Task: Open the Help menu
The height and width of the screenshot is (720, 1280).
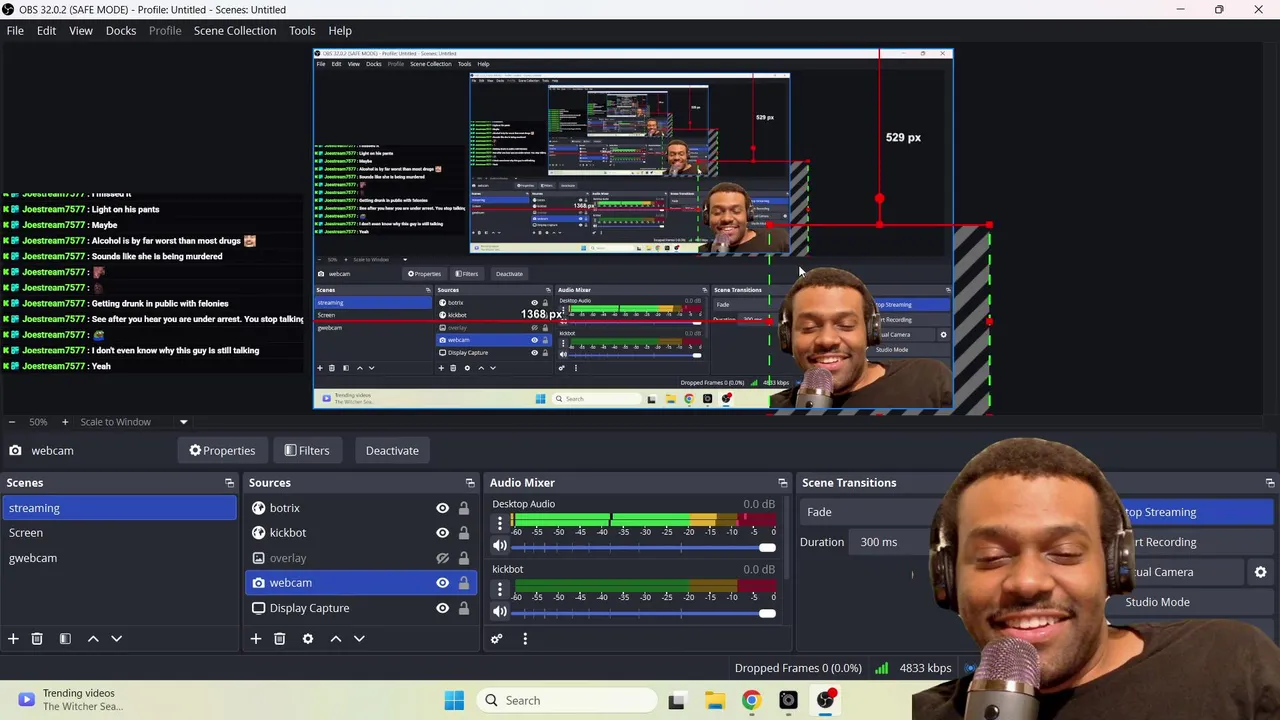Action: click(x=340, y=30)
